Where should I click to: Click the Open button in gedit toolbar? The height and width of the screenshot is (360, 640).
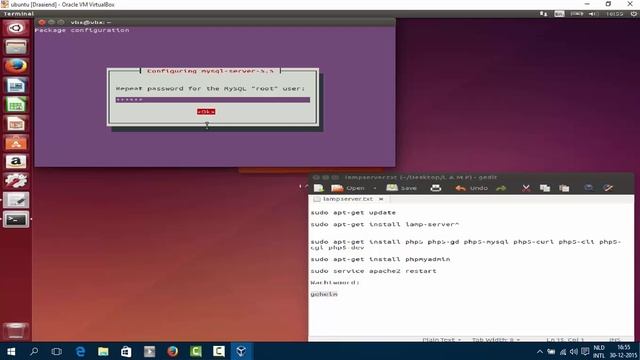click(x=348, y=188)
